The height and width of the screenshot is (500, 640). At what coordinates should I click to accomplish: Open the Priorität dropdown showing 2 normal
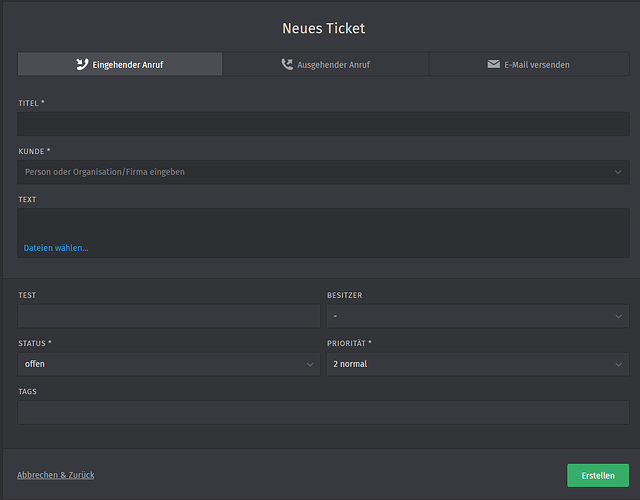[x=470, y=364]
